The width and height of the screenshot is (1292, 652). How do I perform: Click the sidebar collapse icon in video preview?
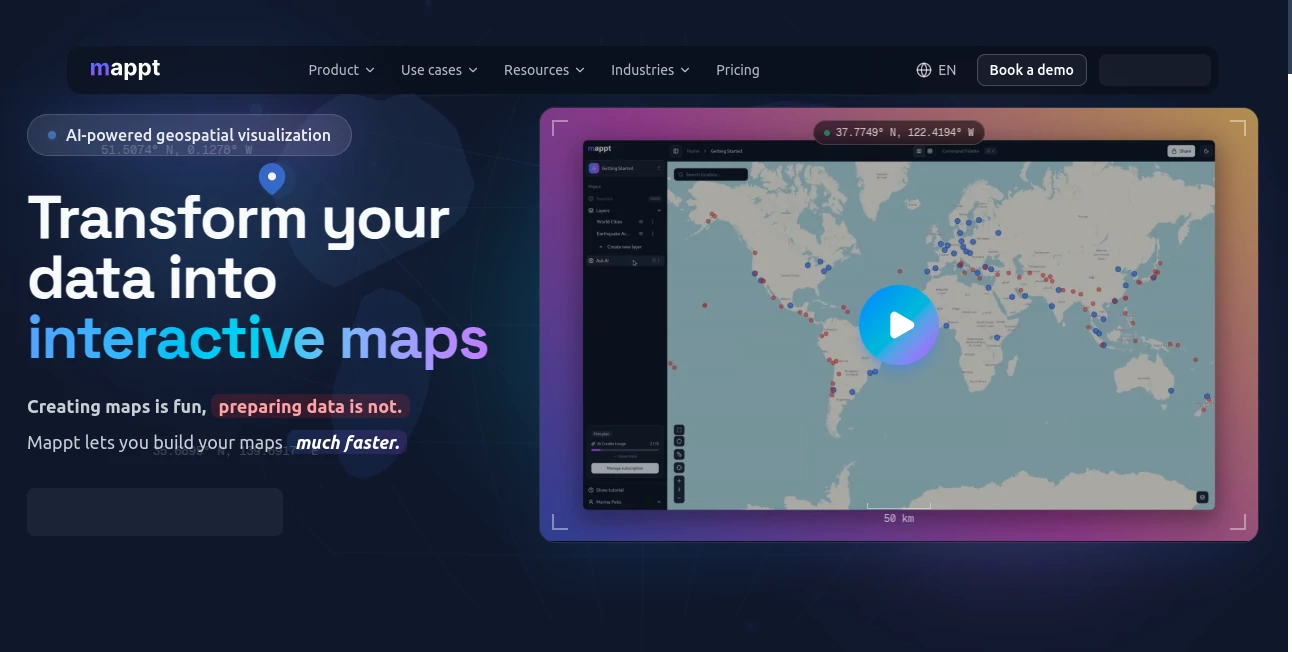click(676, 151)
